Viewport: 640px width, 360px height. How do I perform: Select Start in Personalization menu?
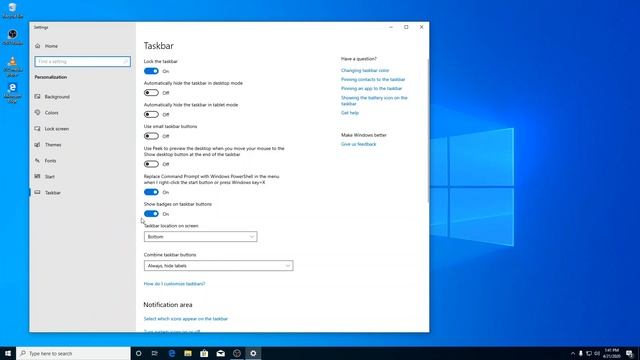point(50,176)
